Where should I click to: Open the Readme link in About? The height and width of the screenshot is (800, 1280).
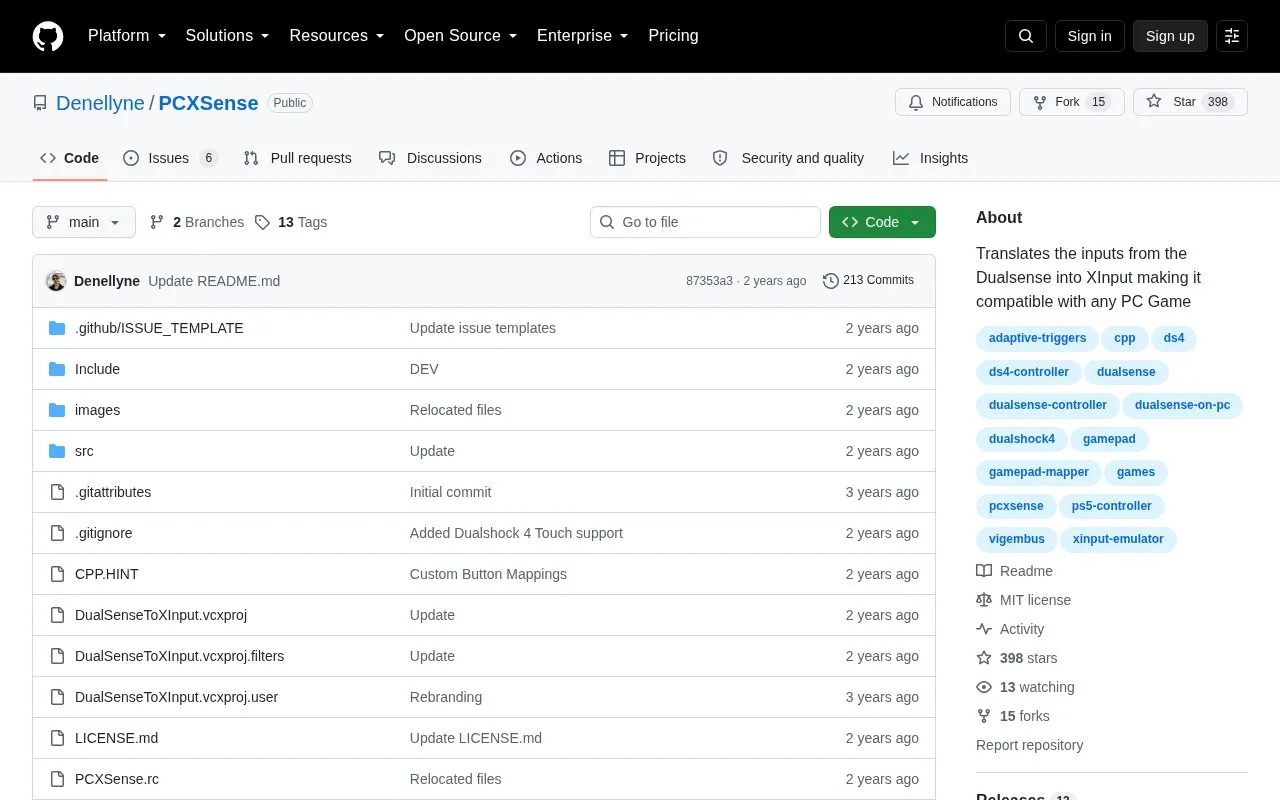(x=1014, y=571)
